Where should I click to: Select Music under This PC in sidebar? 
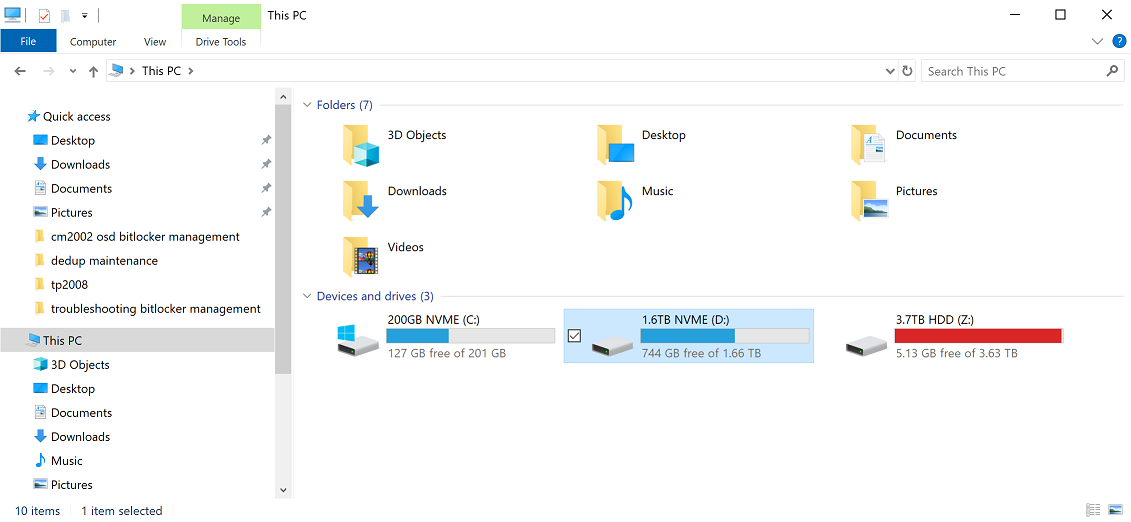66,461
